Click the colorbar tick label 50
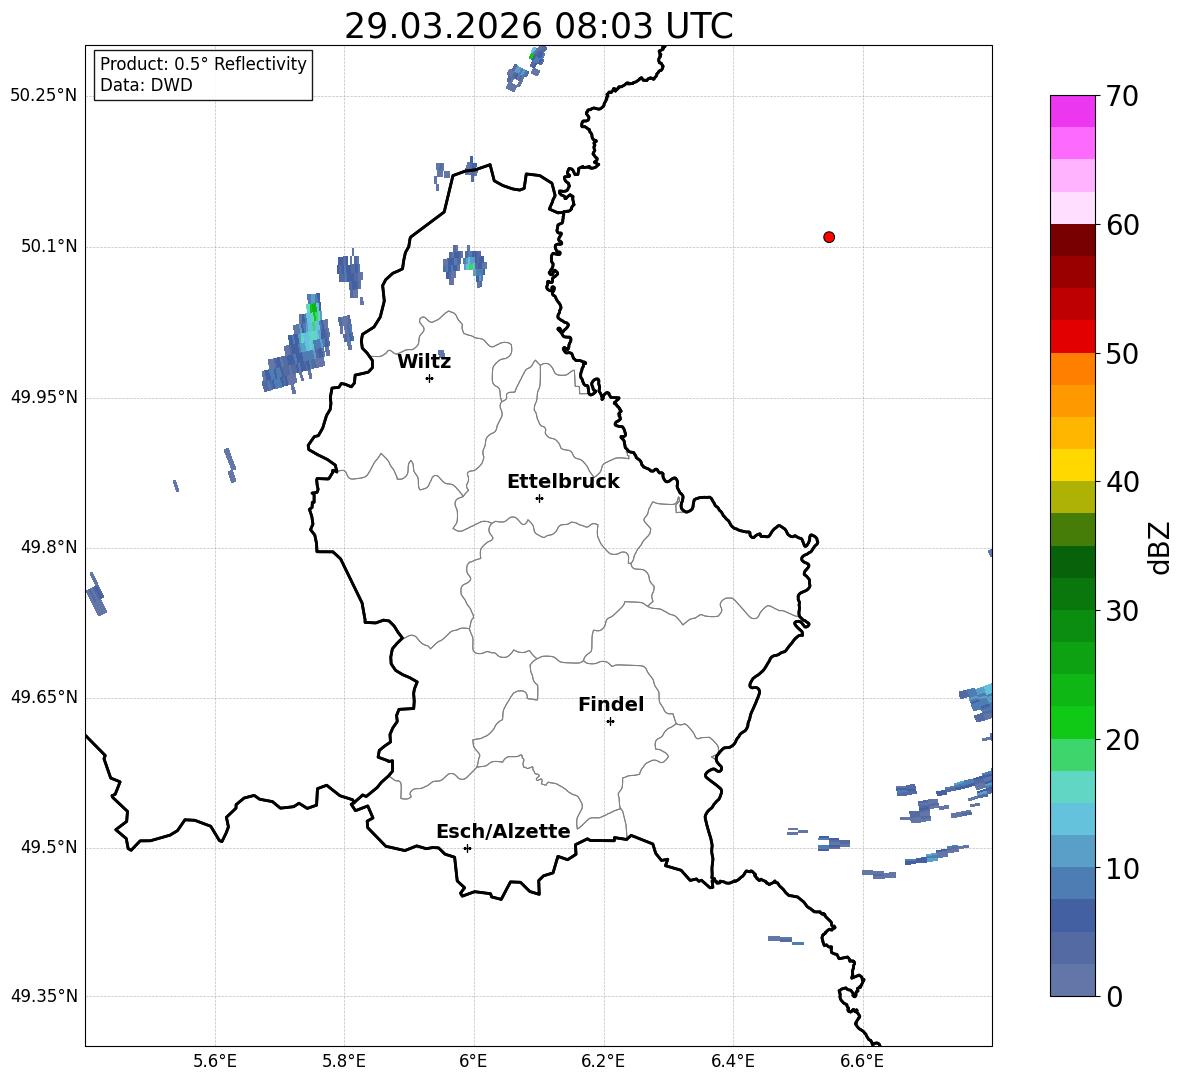This screenshot has width=1184, height=1081. tap(1122, 354)
